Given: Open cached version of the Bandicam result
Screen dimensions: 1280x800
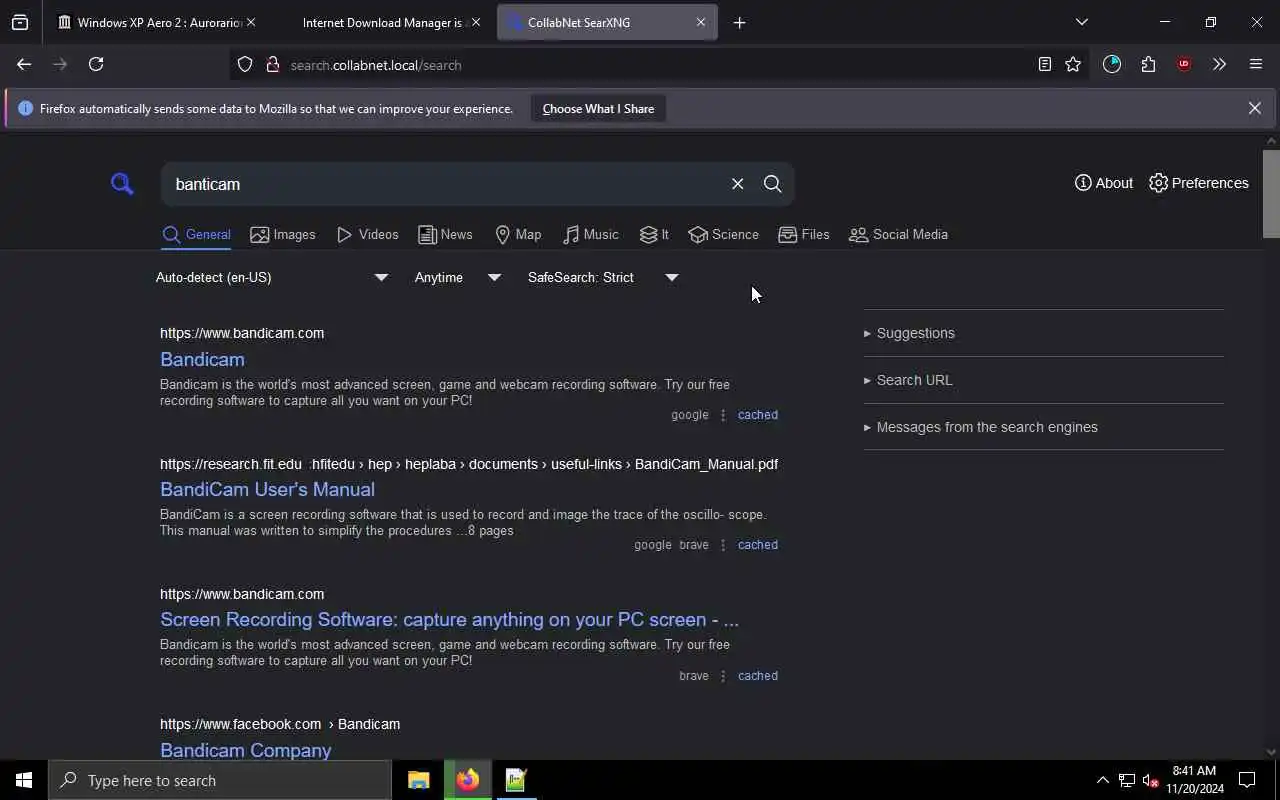Looking at the screenshot, I should click(x=757, y=415).
